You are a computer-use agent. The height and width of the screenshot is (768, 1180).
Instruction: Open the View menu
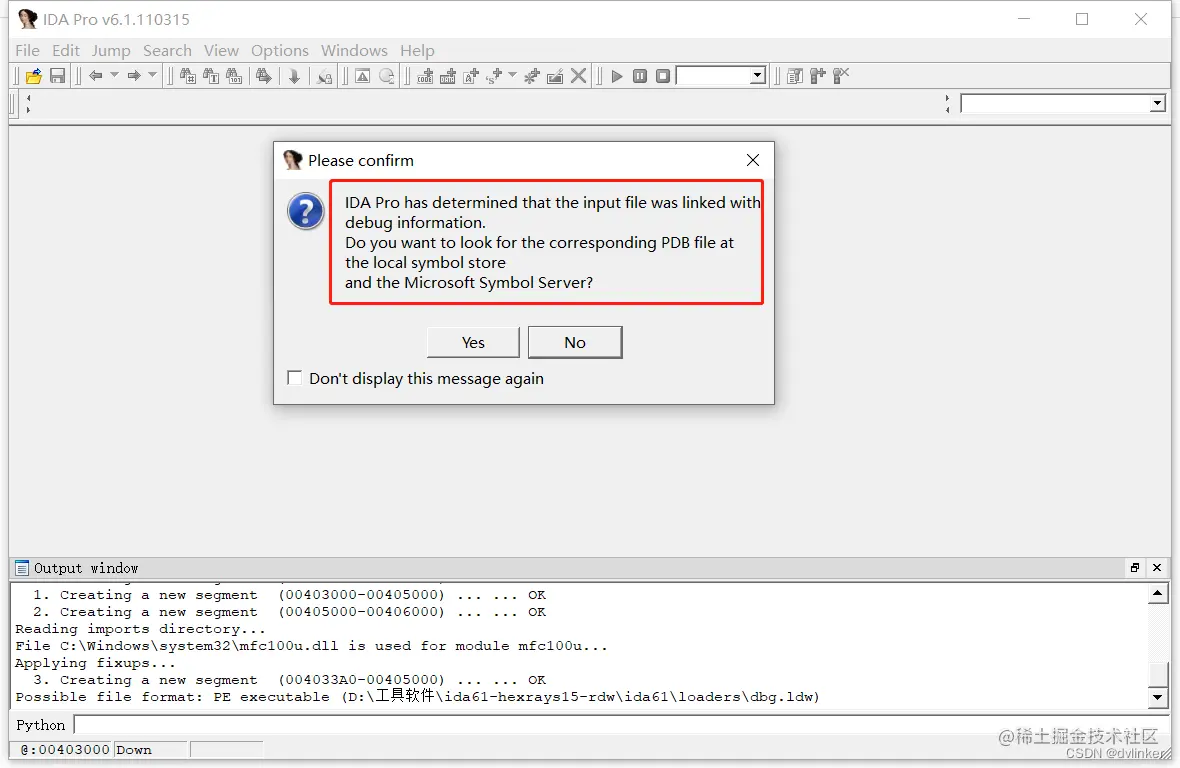221,50
